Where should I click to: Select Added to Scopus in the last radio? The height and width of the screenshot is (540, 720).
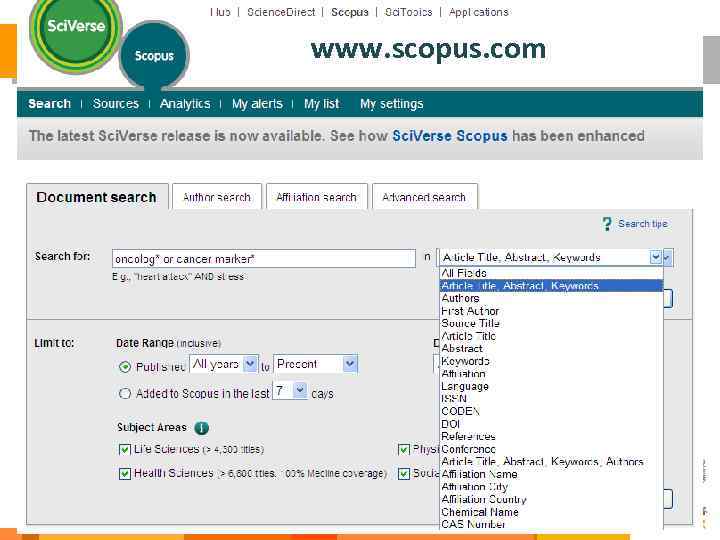(125, 394)
